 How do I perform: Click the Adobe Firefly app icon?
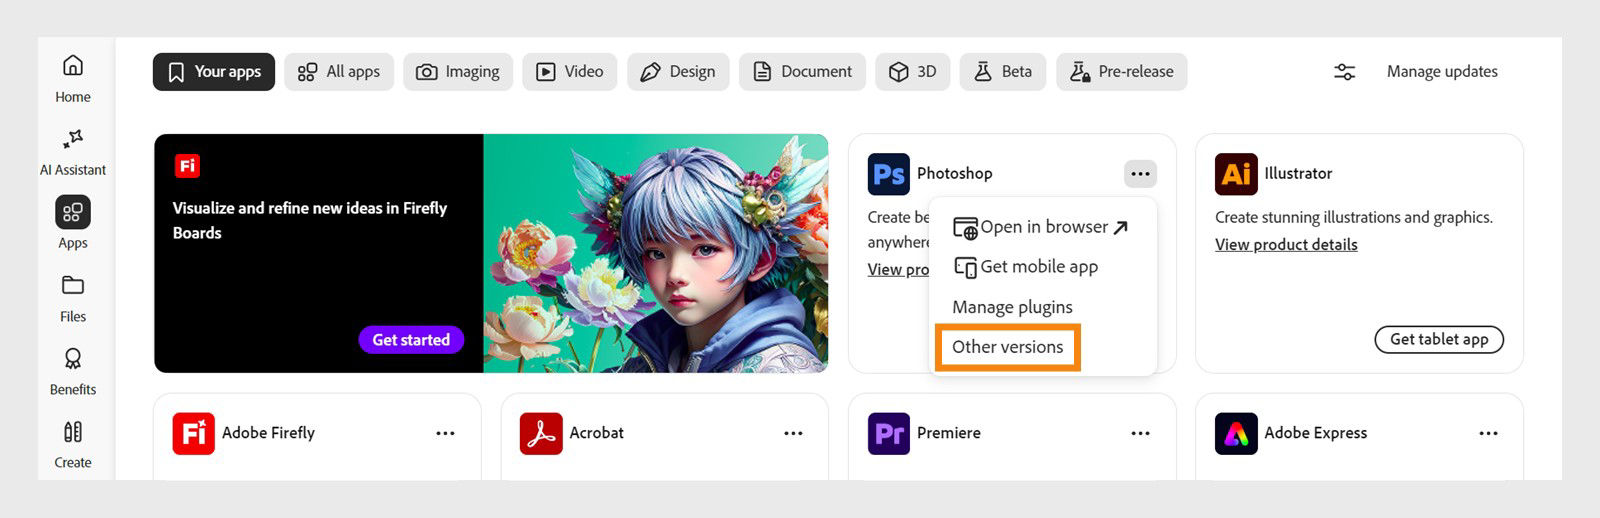193,434
